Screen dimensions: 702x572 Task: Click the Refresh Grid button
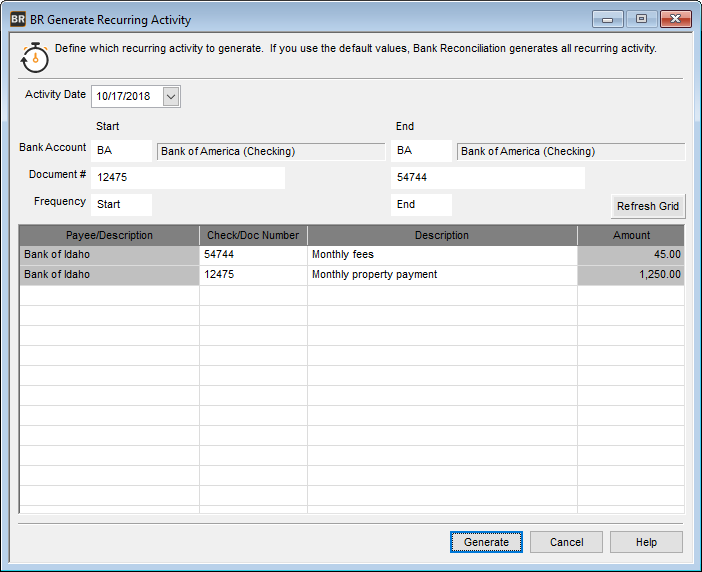648,206
